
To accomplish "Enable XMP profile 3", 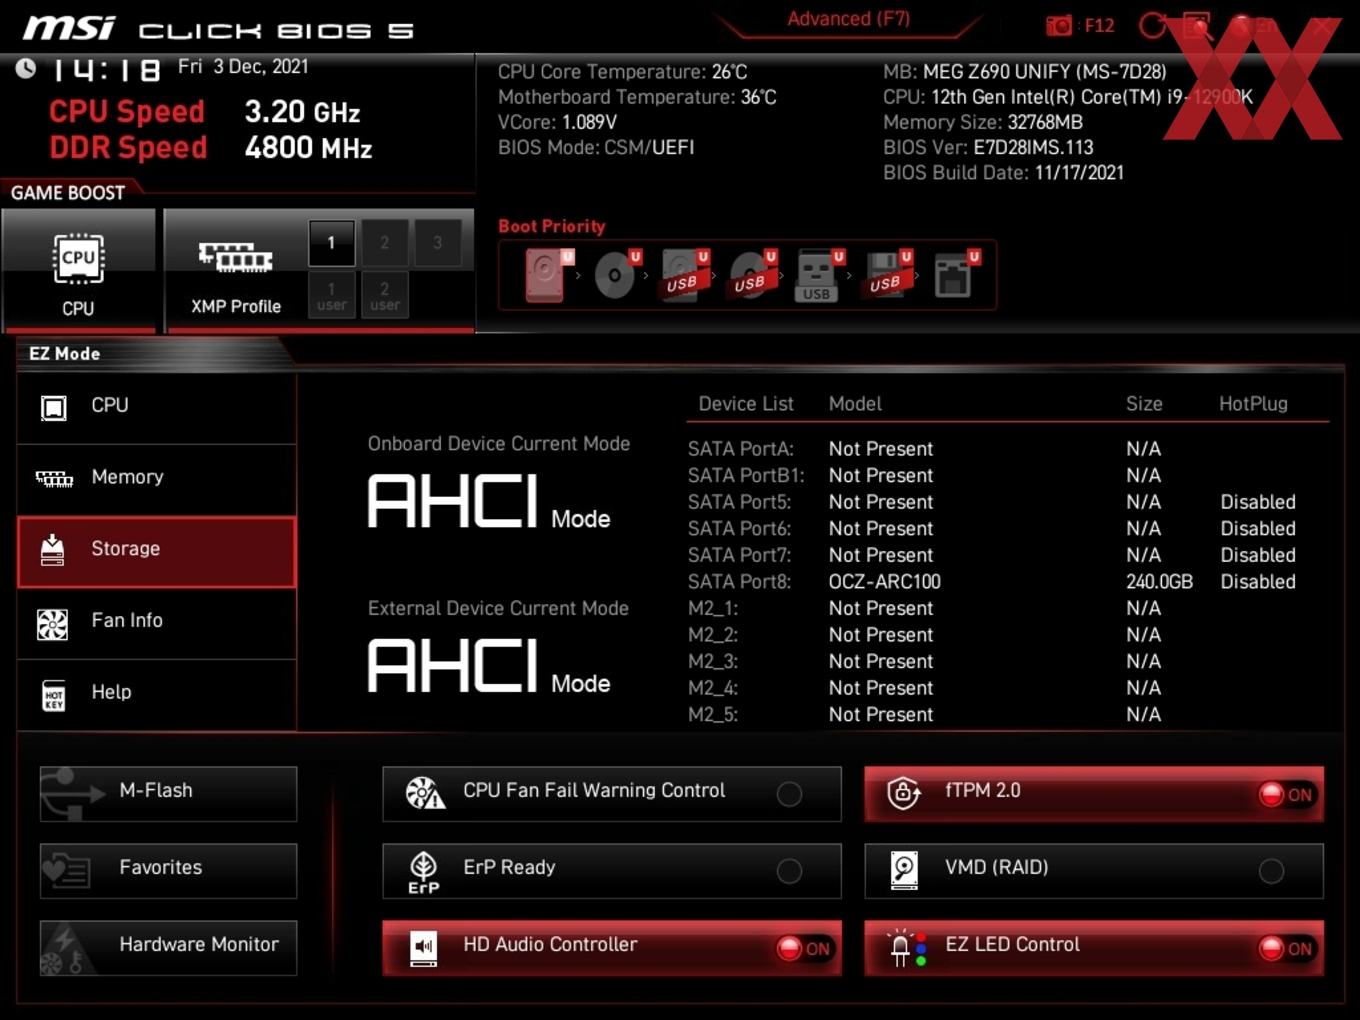I will (437, 242).
